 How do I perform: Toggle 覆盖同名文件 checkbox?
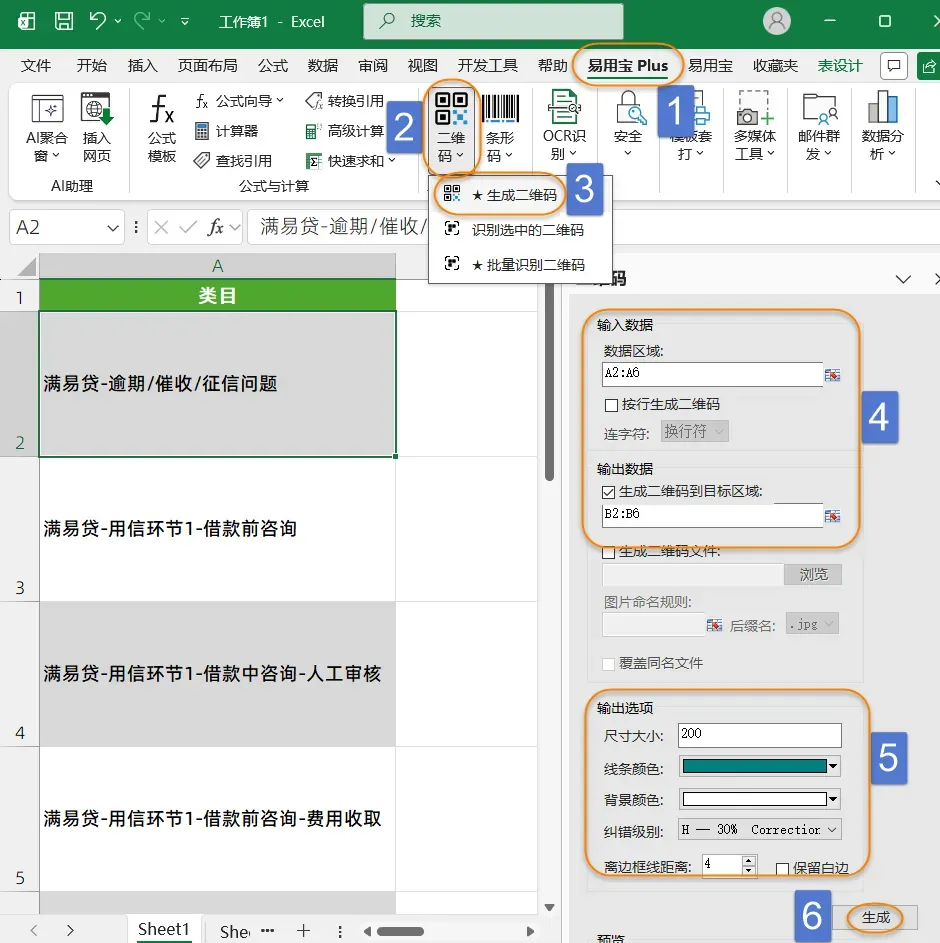point(609,664)
